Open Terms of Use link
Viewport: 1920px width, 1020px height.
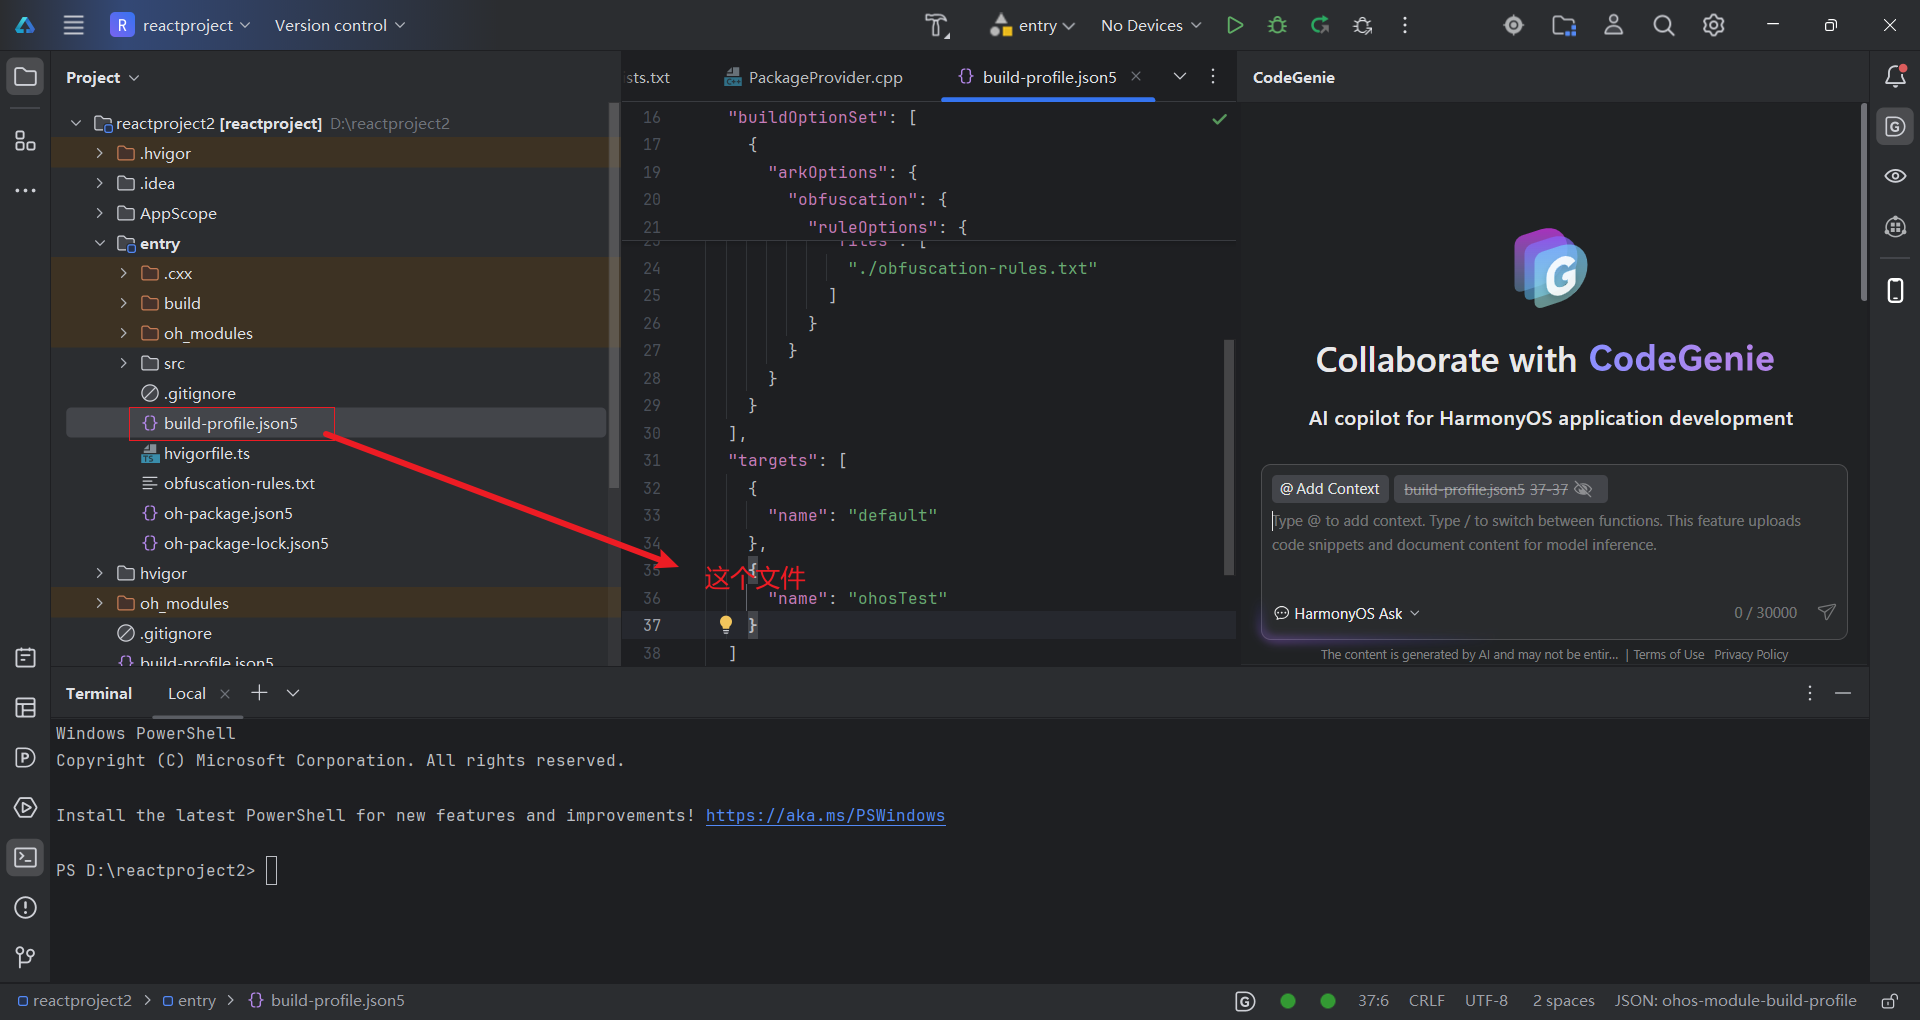coord(1669,655)
